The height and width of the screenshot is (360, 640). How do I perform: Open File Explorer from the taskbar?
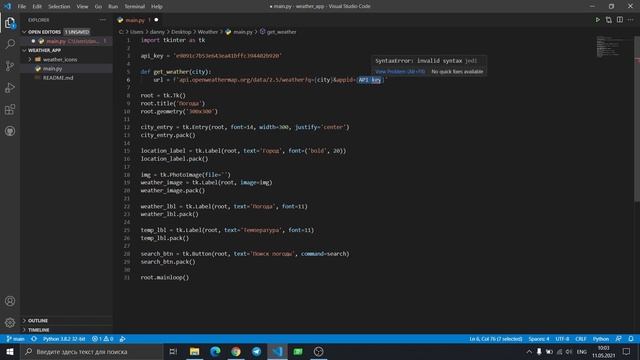194,351
